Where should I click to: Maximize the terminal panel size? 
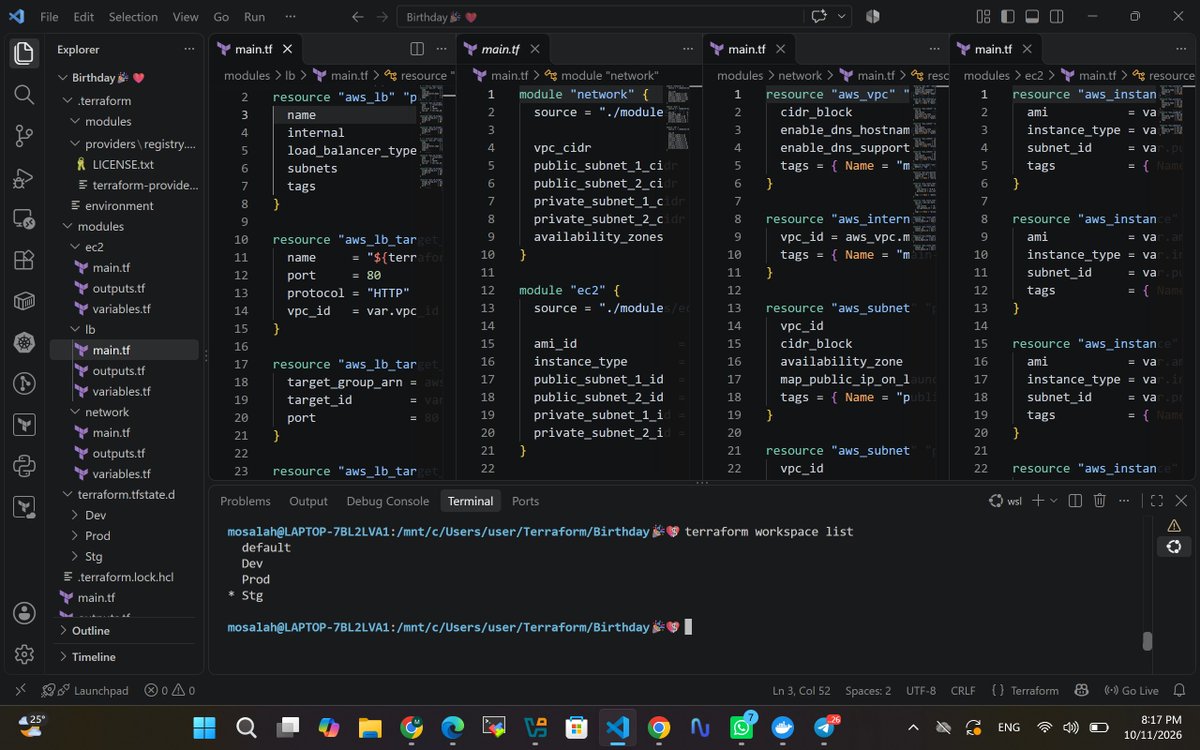click(1157, 501)
